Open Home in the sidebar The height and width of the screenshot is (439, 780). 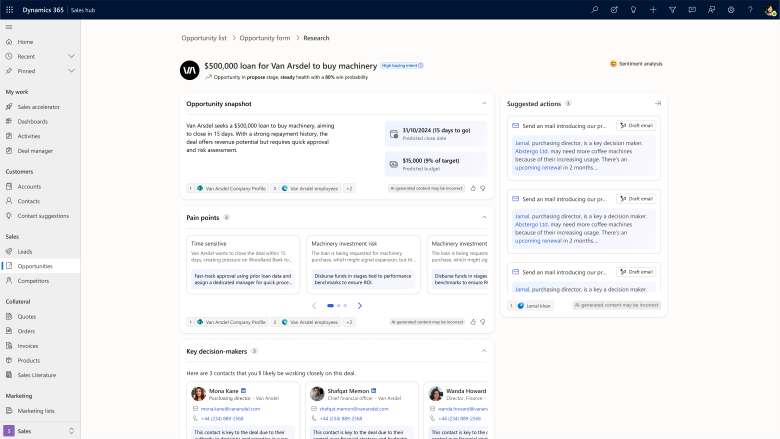[x=25, y=42]
